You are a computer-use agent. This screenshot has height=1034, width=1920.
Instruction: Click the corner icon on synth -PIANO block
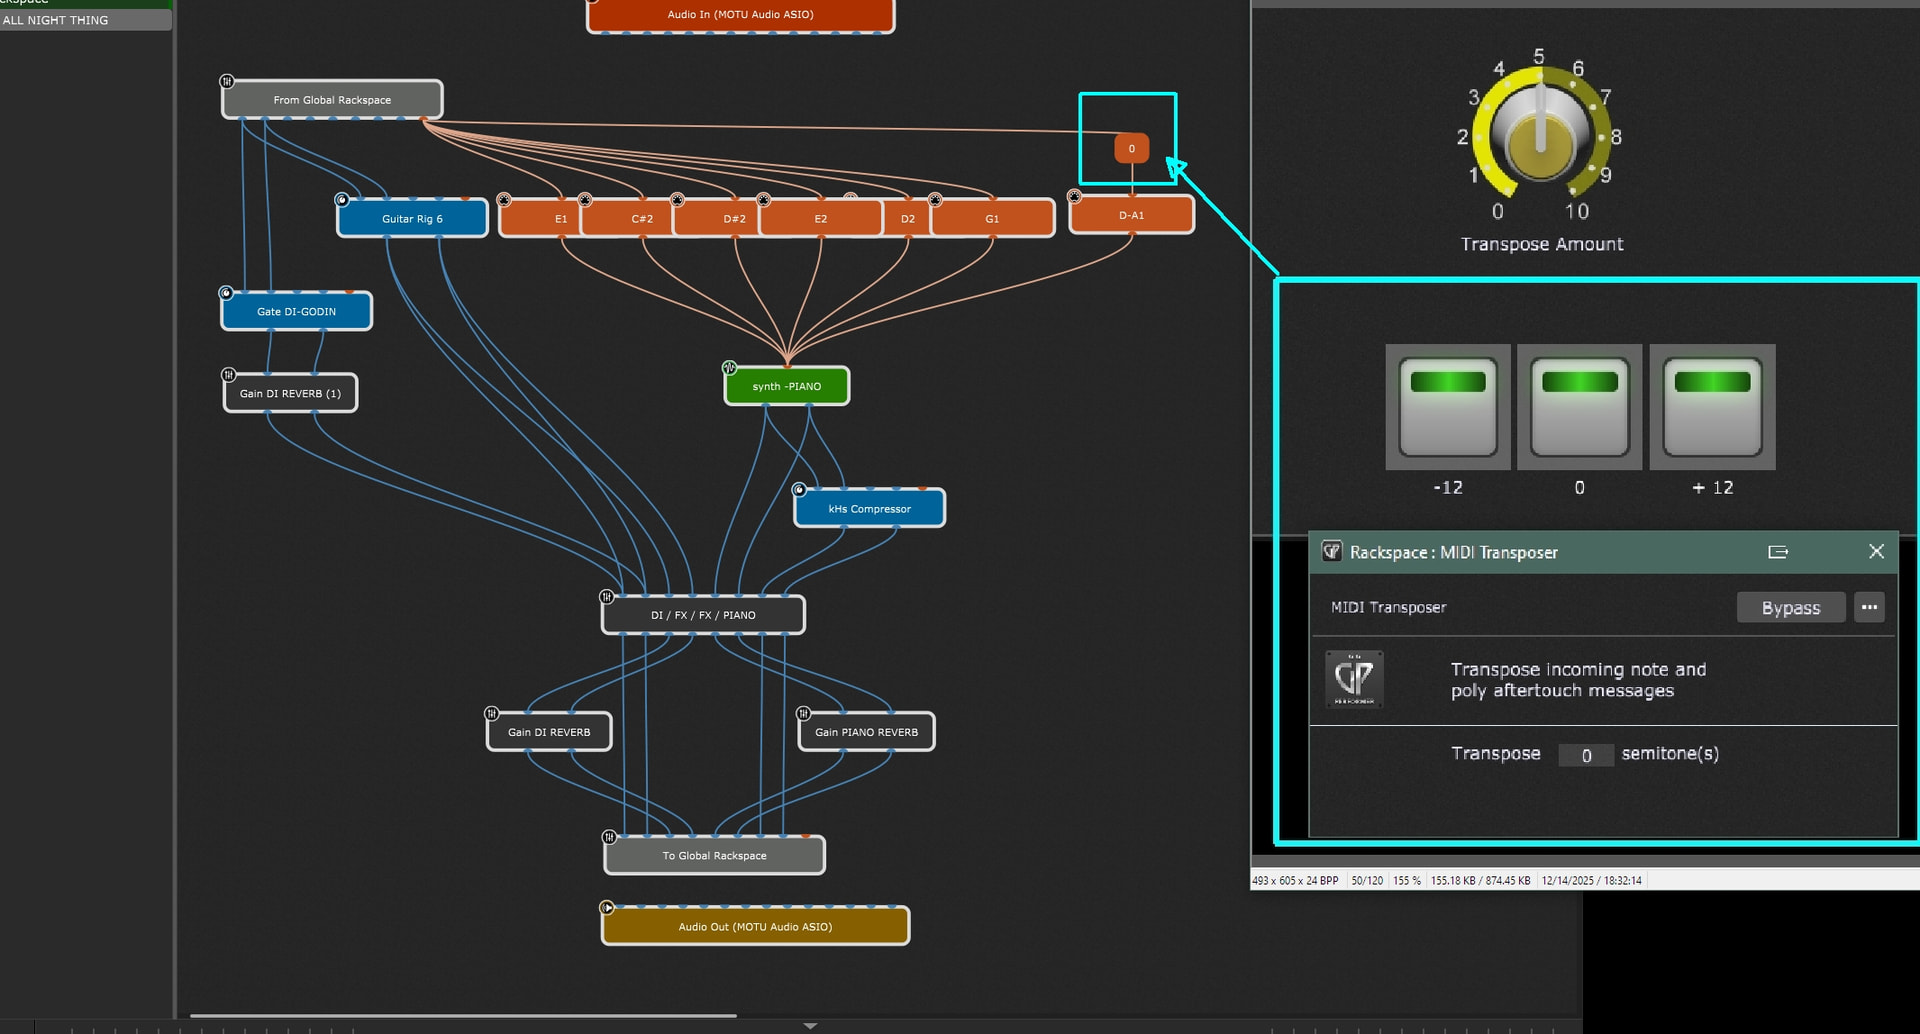tap(730, 368)
